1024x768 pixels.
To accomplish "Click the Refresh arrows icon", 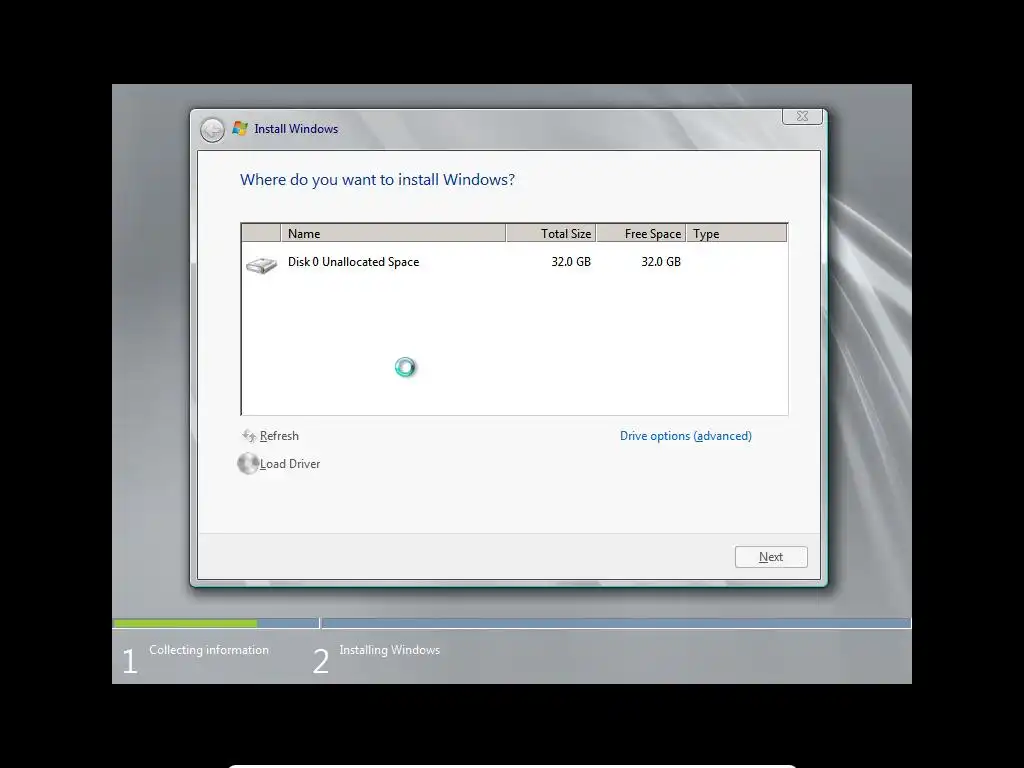I will tap(249, 436).
